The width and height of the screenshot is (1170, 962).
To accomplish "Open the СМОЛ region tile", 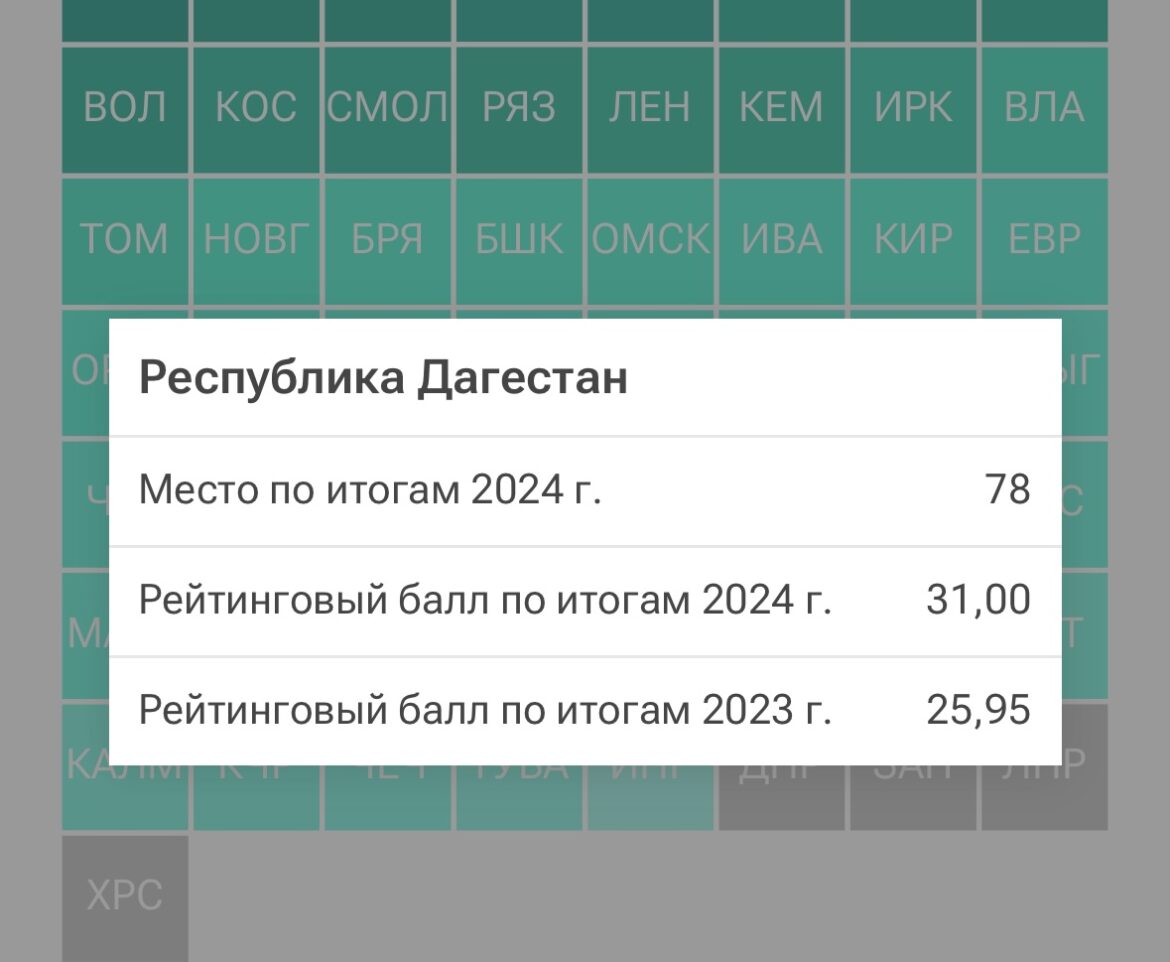I will pos(388,109).
